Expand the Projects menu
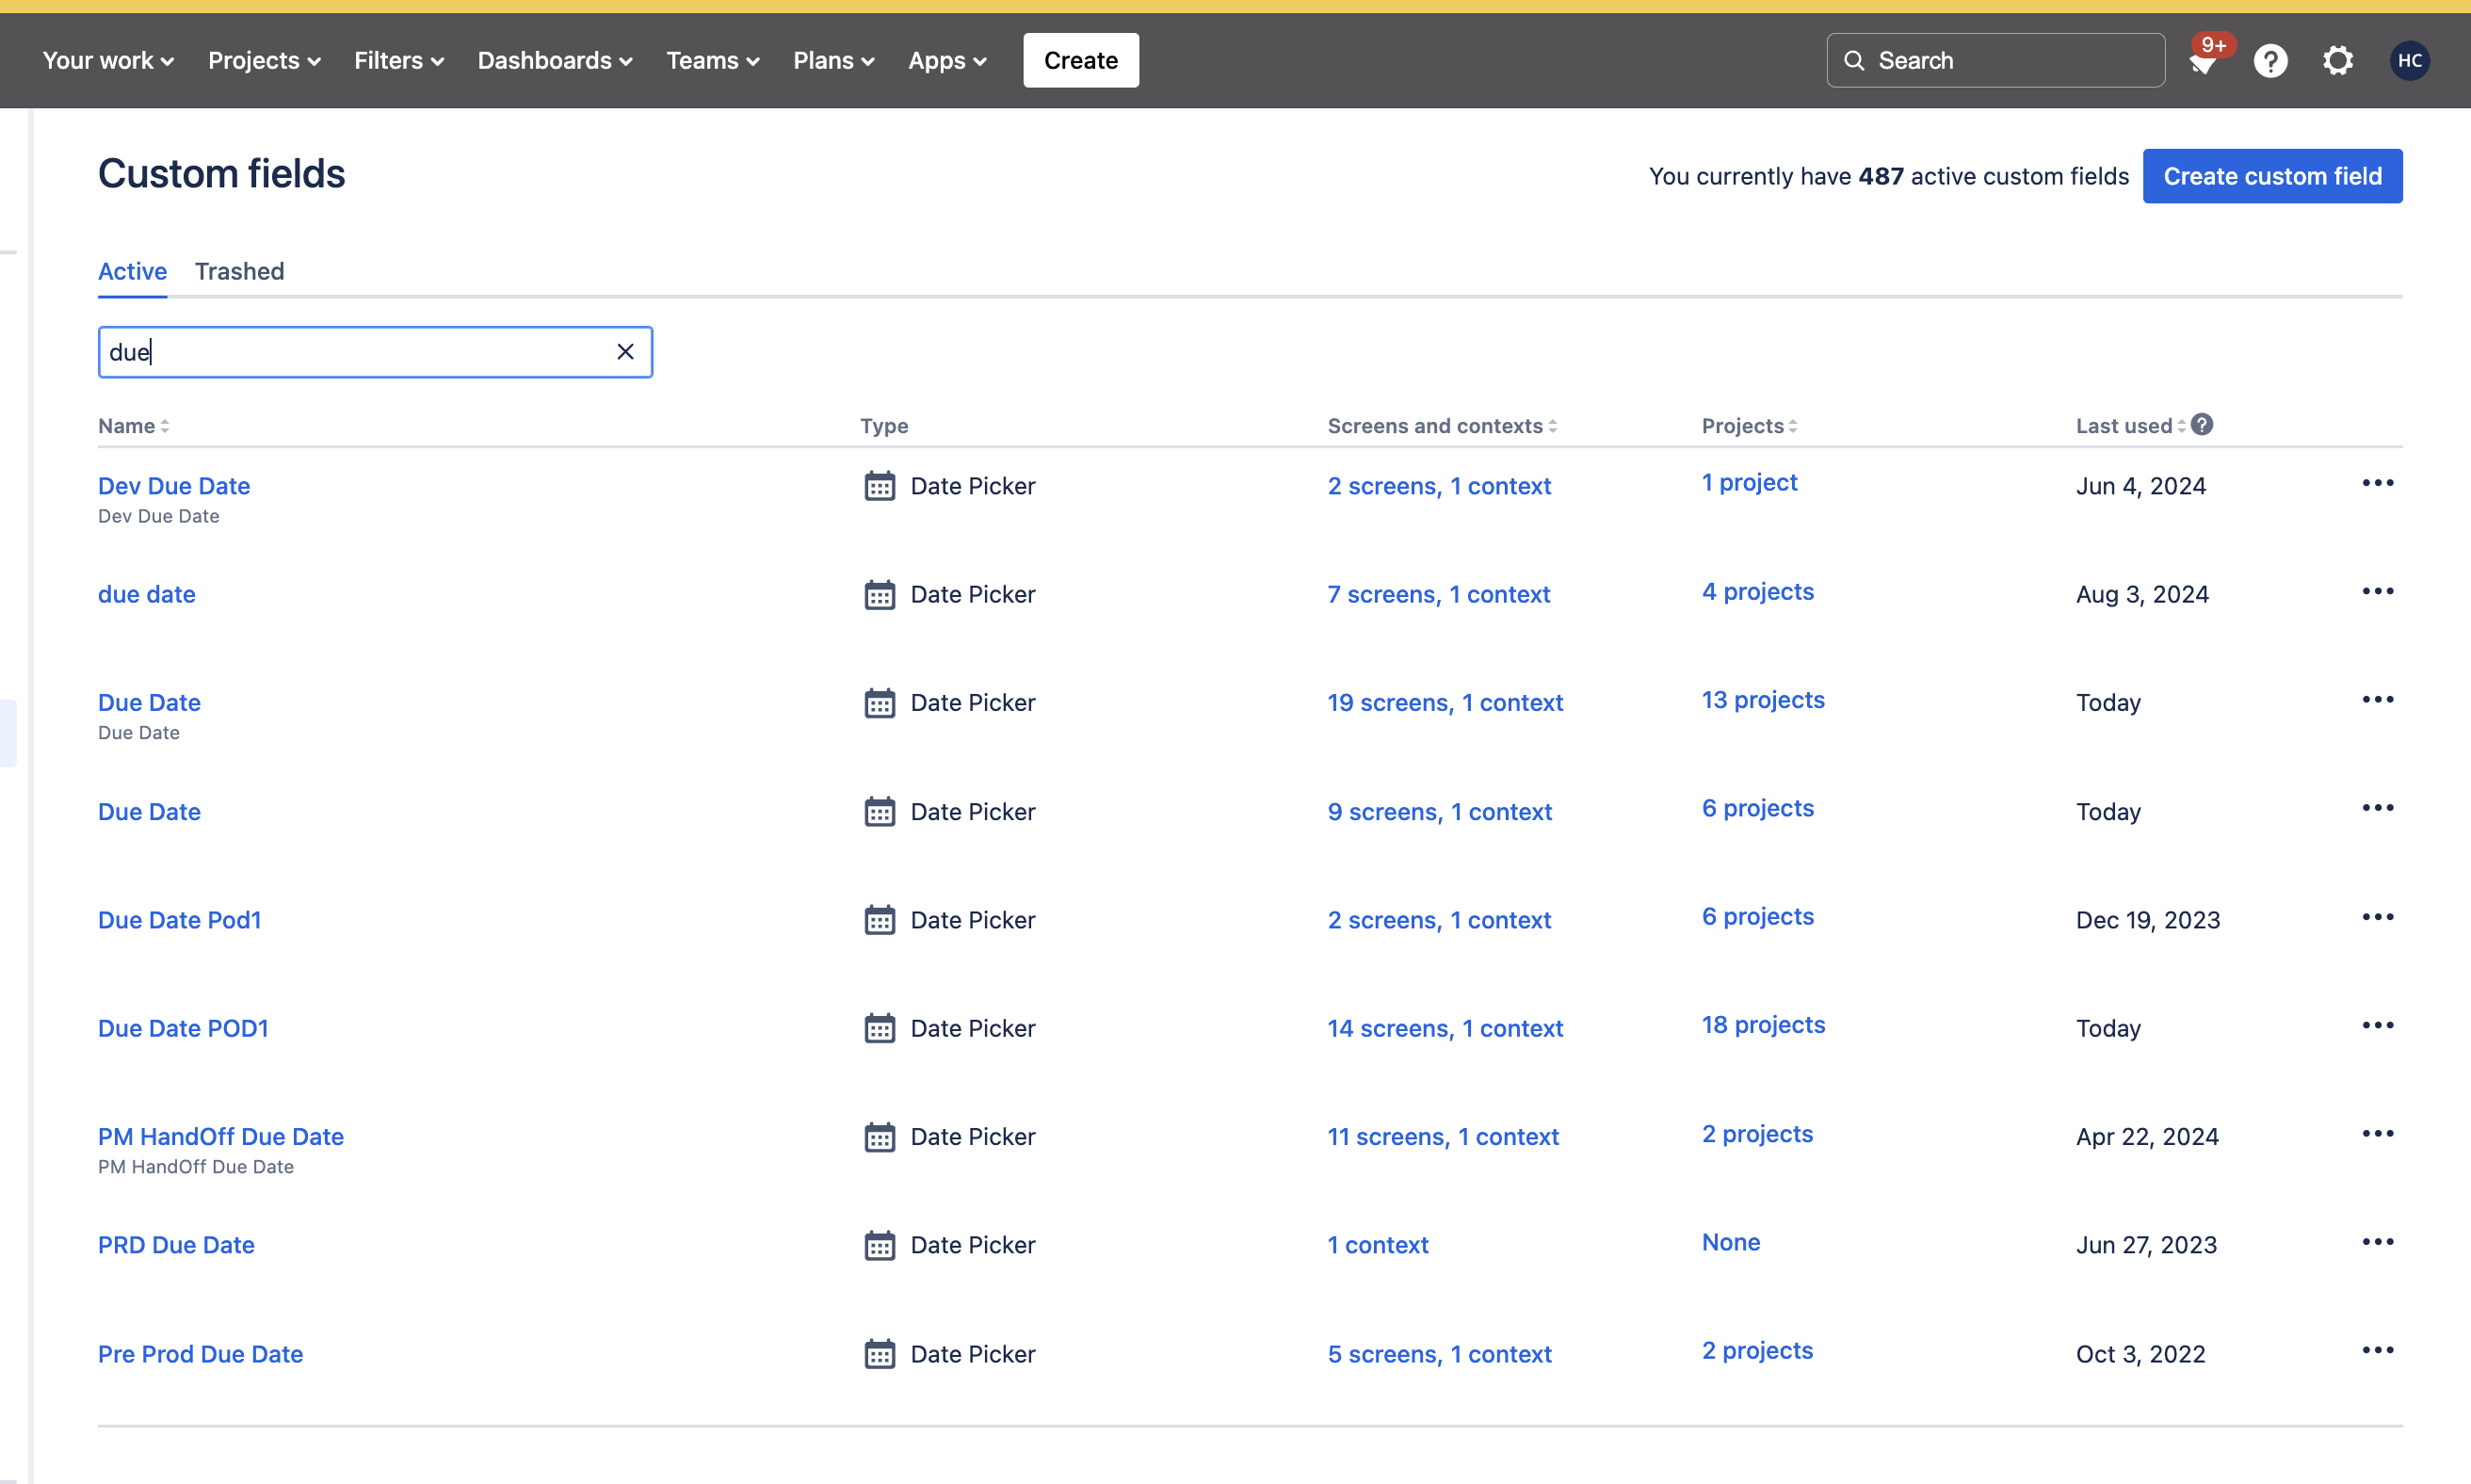 pos(263,60)
